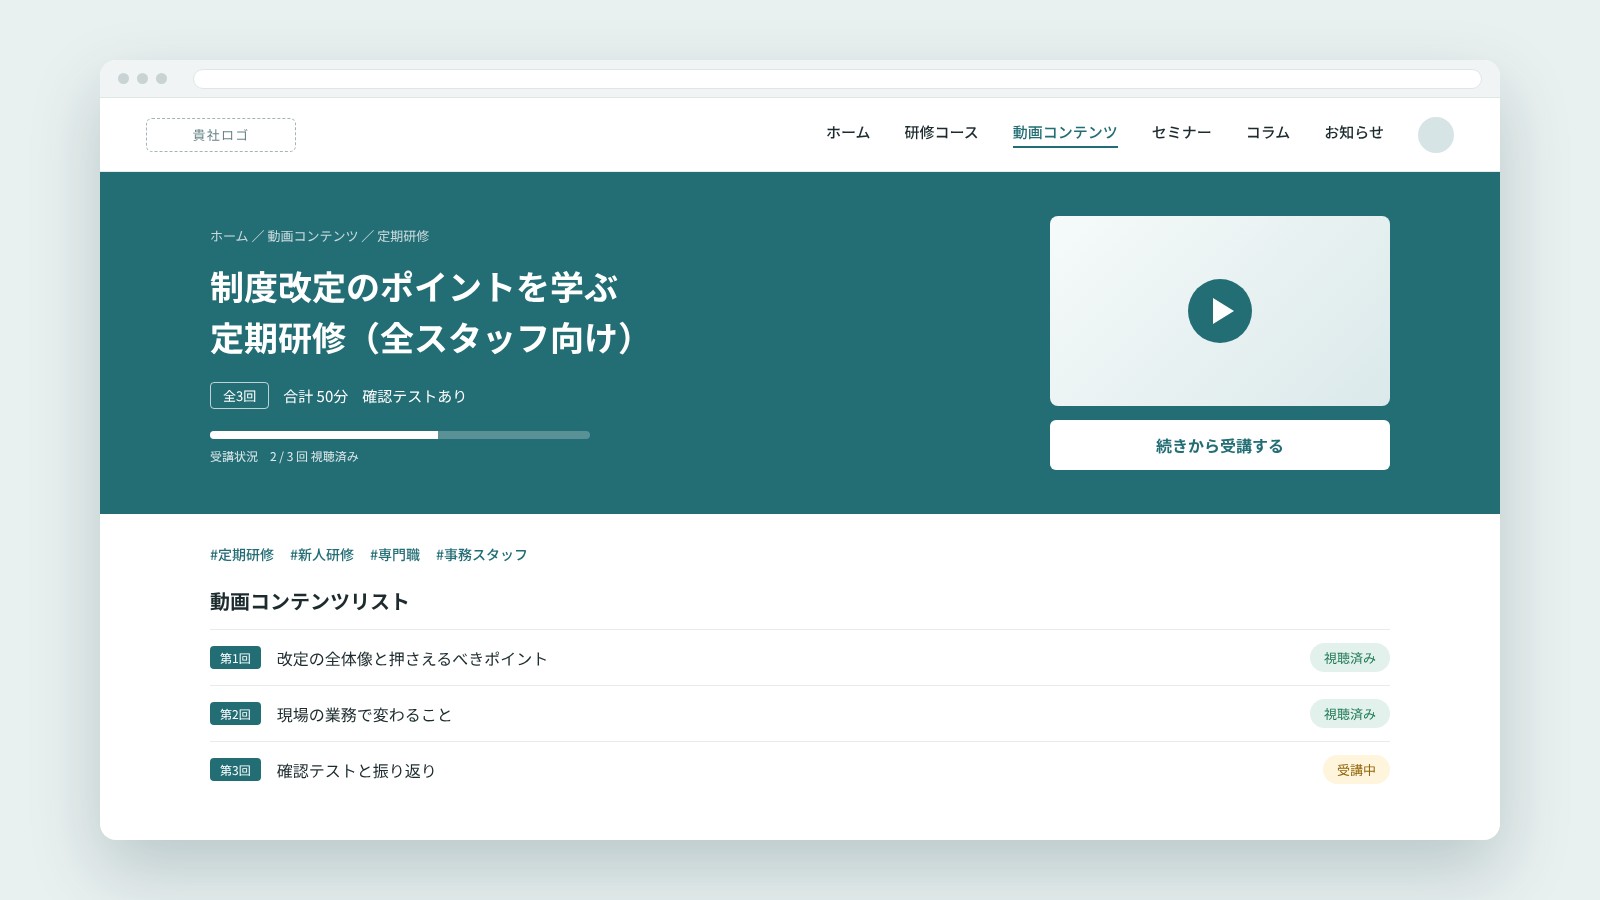Click the 第3回 badge
This screenshot has width=1600, height=900.
(235, 770)
